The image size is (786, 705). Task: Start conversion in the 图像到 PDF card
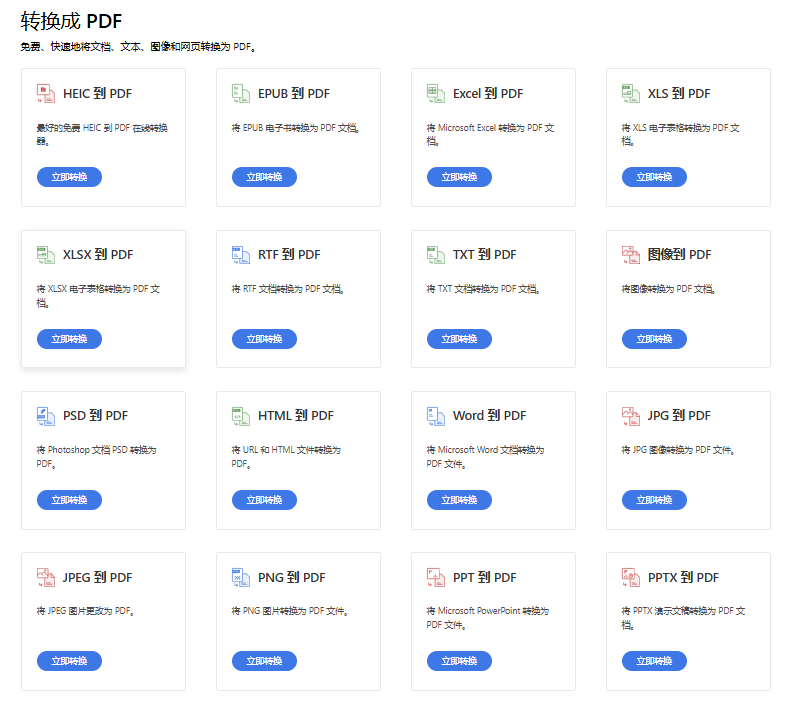pyautogui.click(x=654, y=339)
